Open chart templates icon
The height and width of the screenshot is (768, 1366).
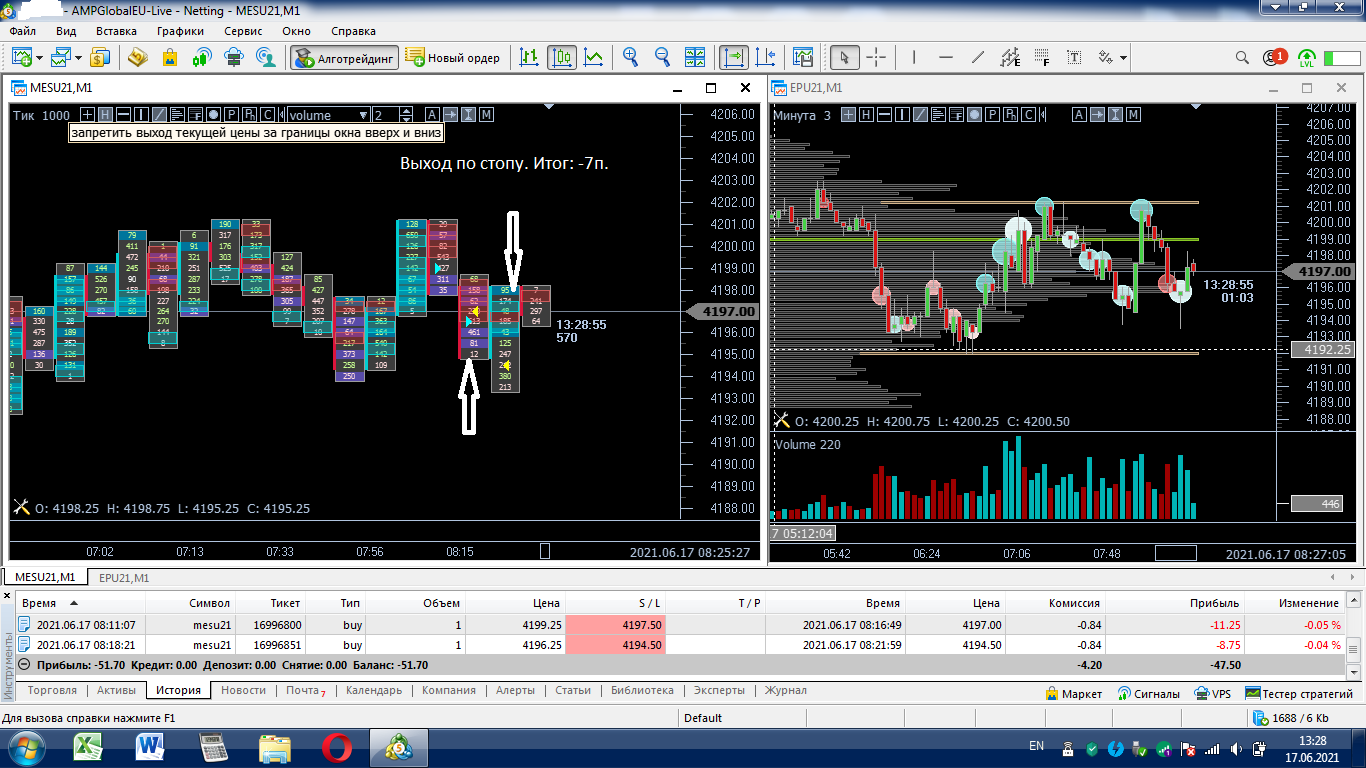(x=802, y=57)
